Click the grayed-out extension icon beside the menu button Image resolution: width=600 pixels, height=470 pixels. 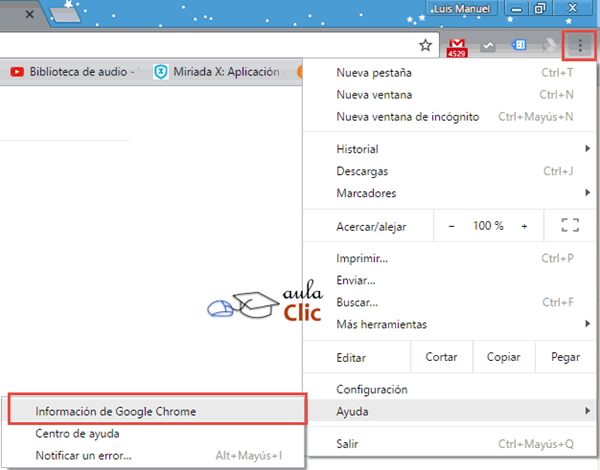(550, 45)
